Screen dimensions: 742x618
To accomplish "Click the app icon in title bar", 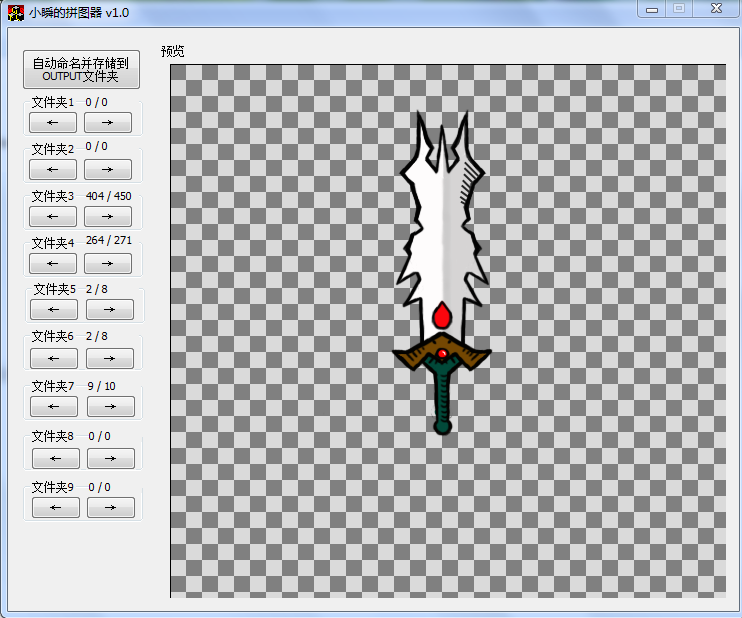I will pyautogui.click(x=16, y=13).
